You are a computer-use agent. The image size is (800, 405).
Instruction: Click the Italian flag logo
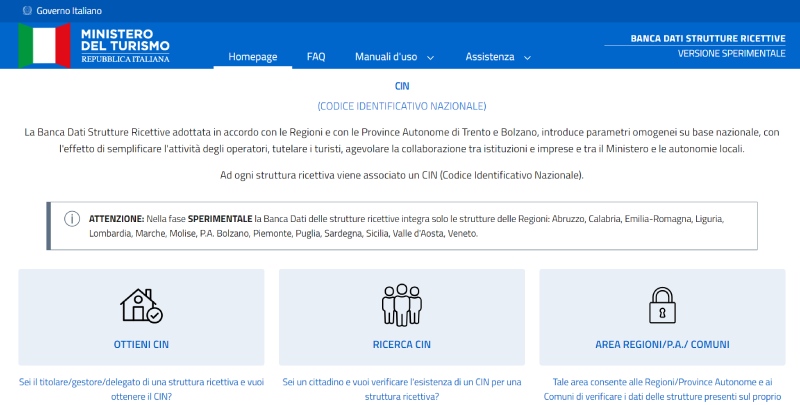pos(44,45)
